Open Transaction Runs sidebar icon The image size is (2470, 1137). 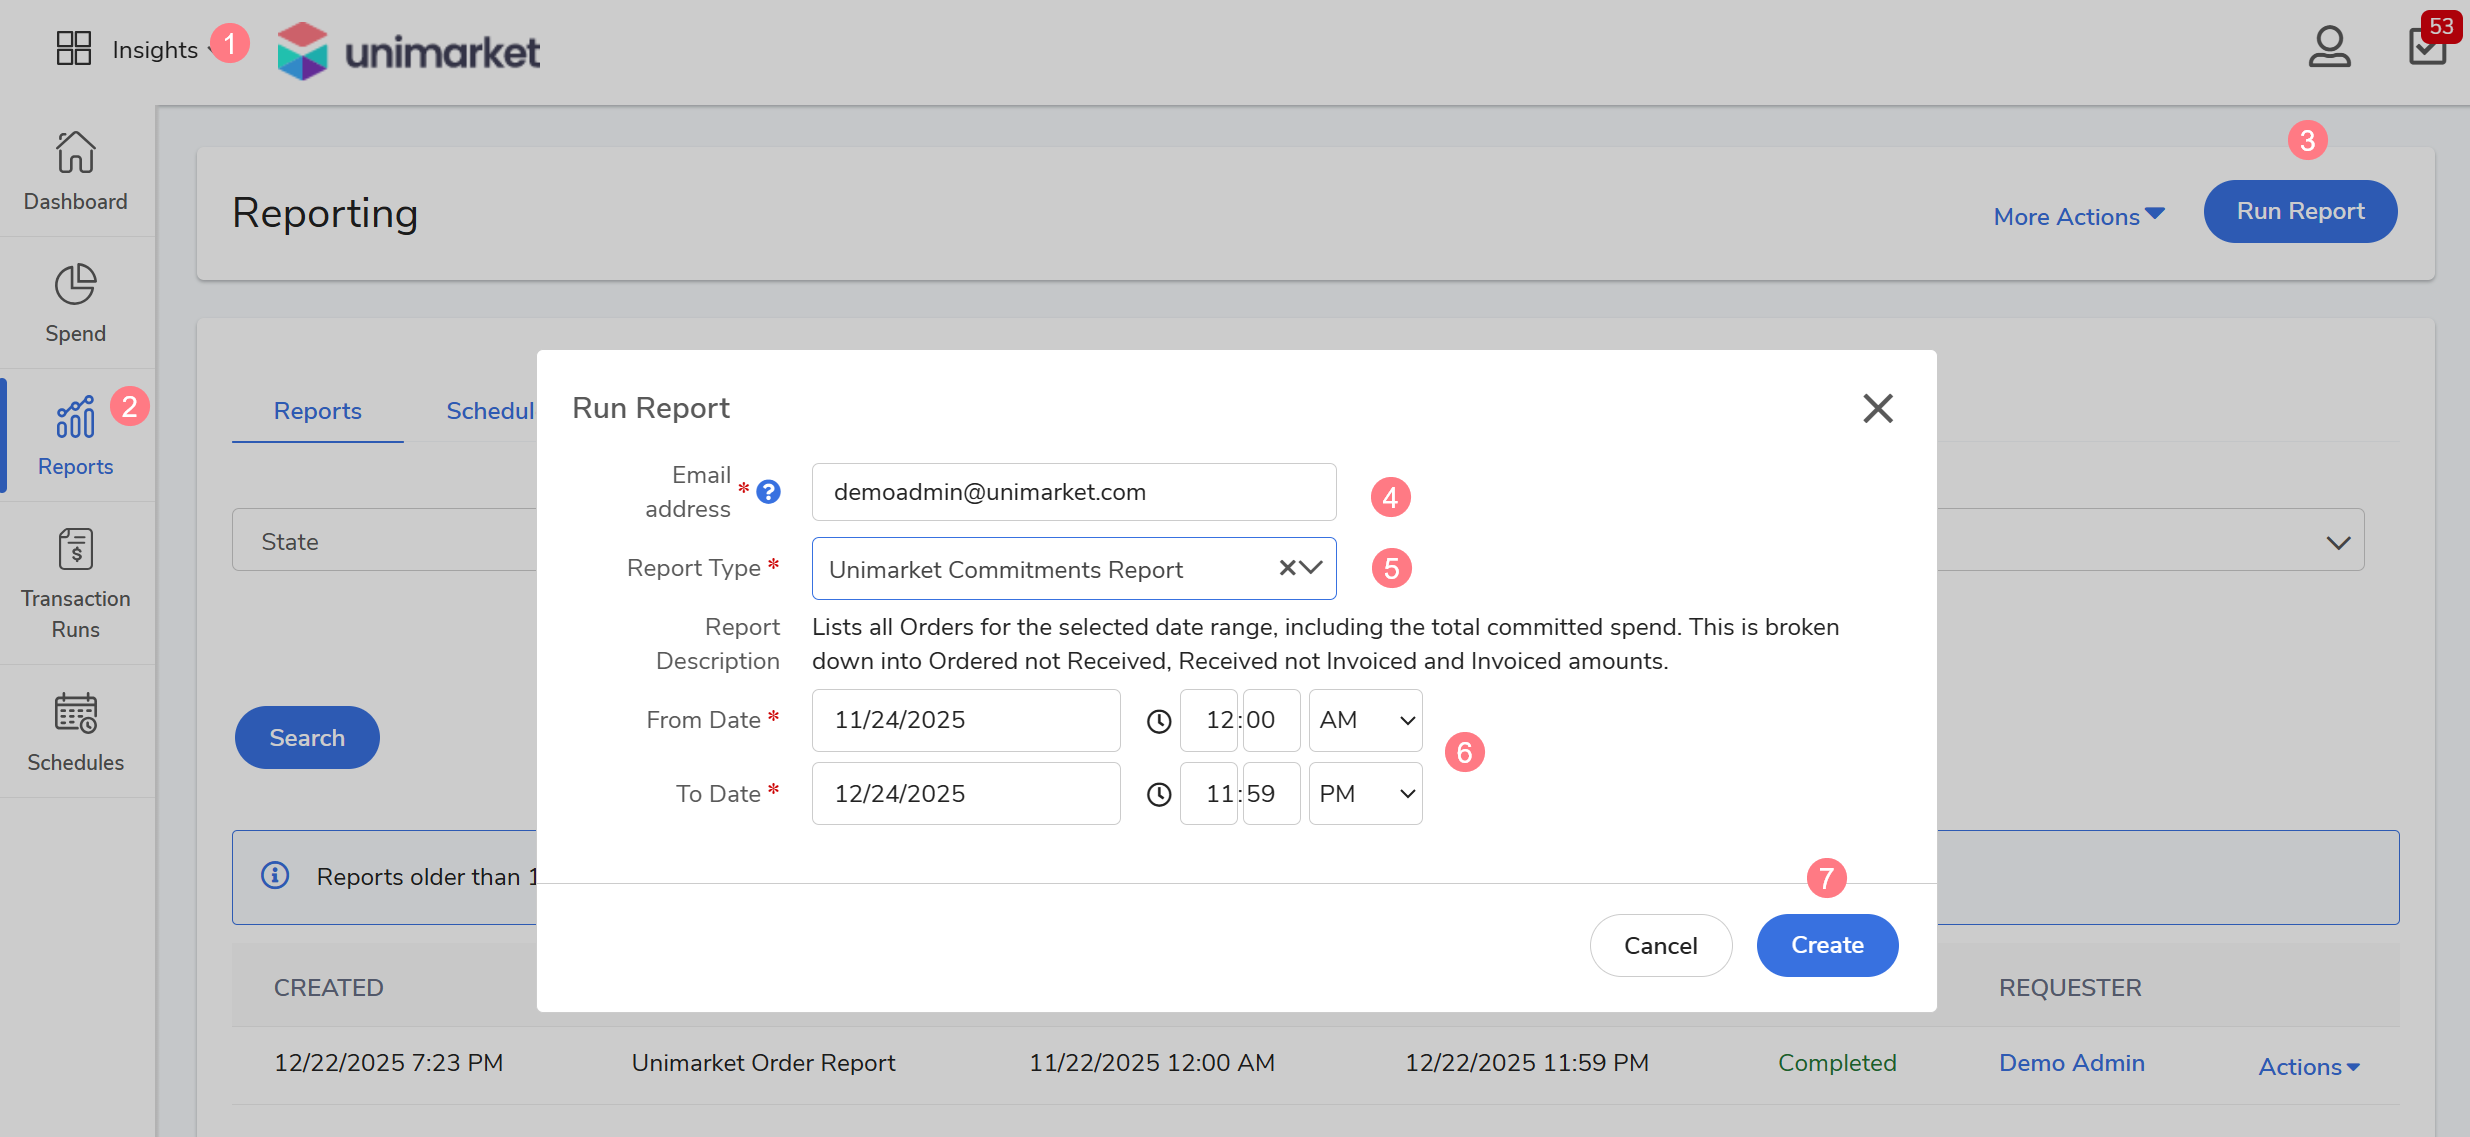click(75, 550)
